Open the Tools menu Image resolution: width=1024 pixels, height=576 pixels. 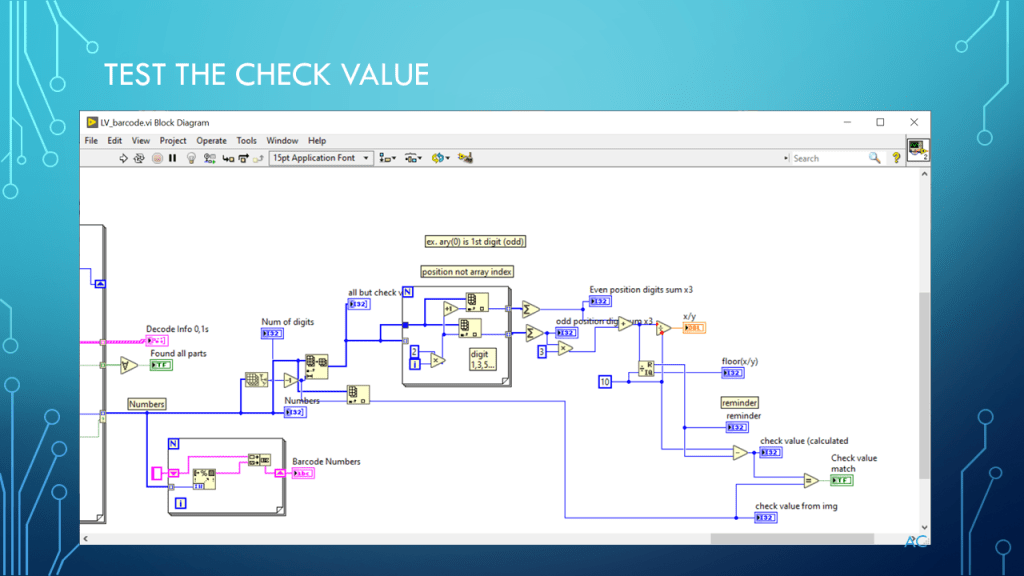point(246,141)
